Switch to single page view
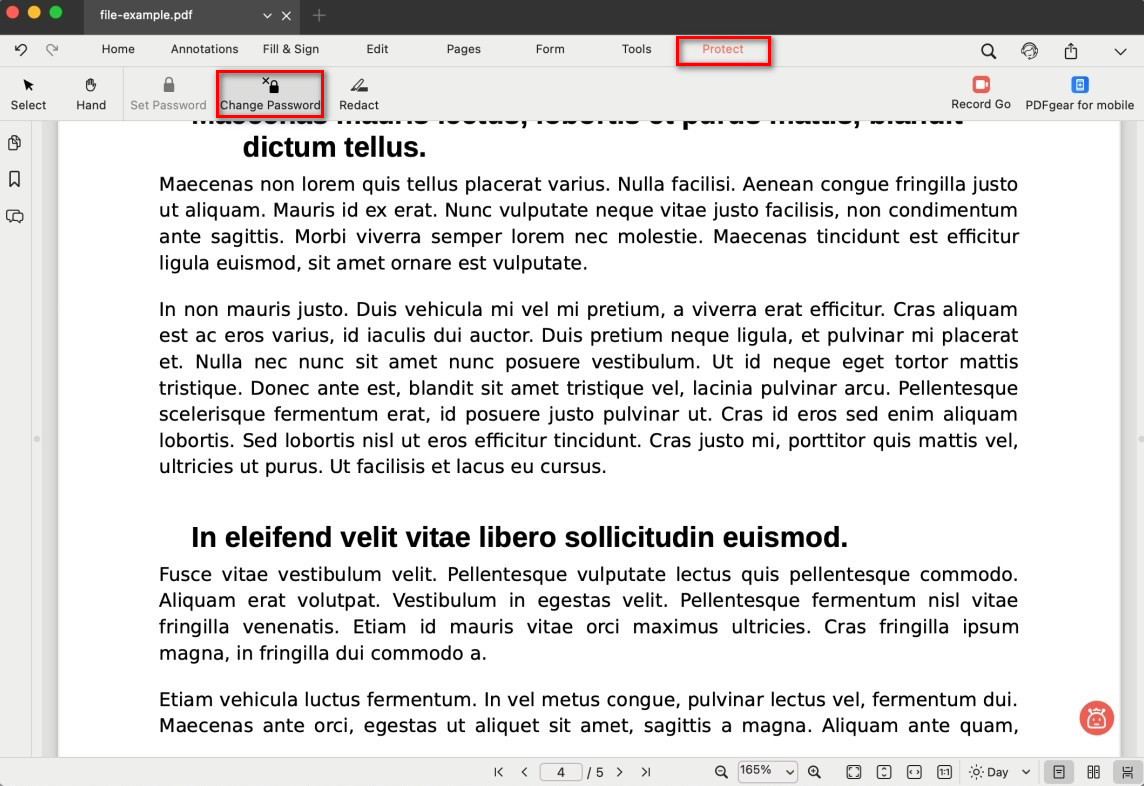 [x=1059, y=772]
